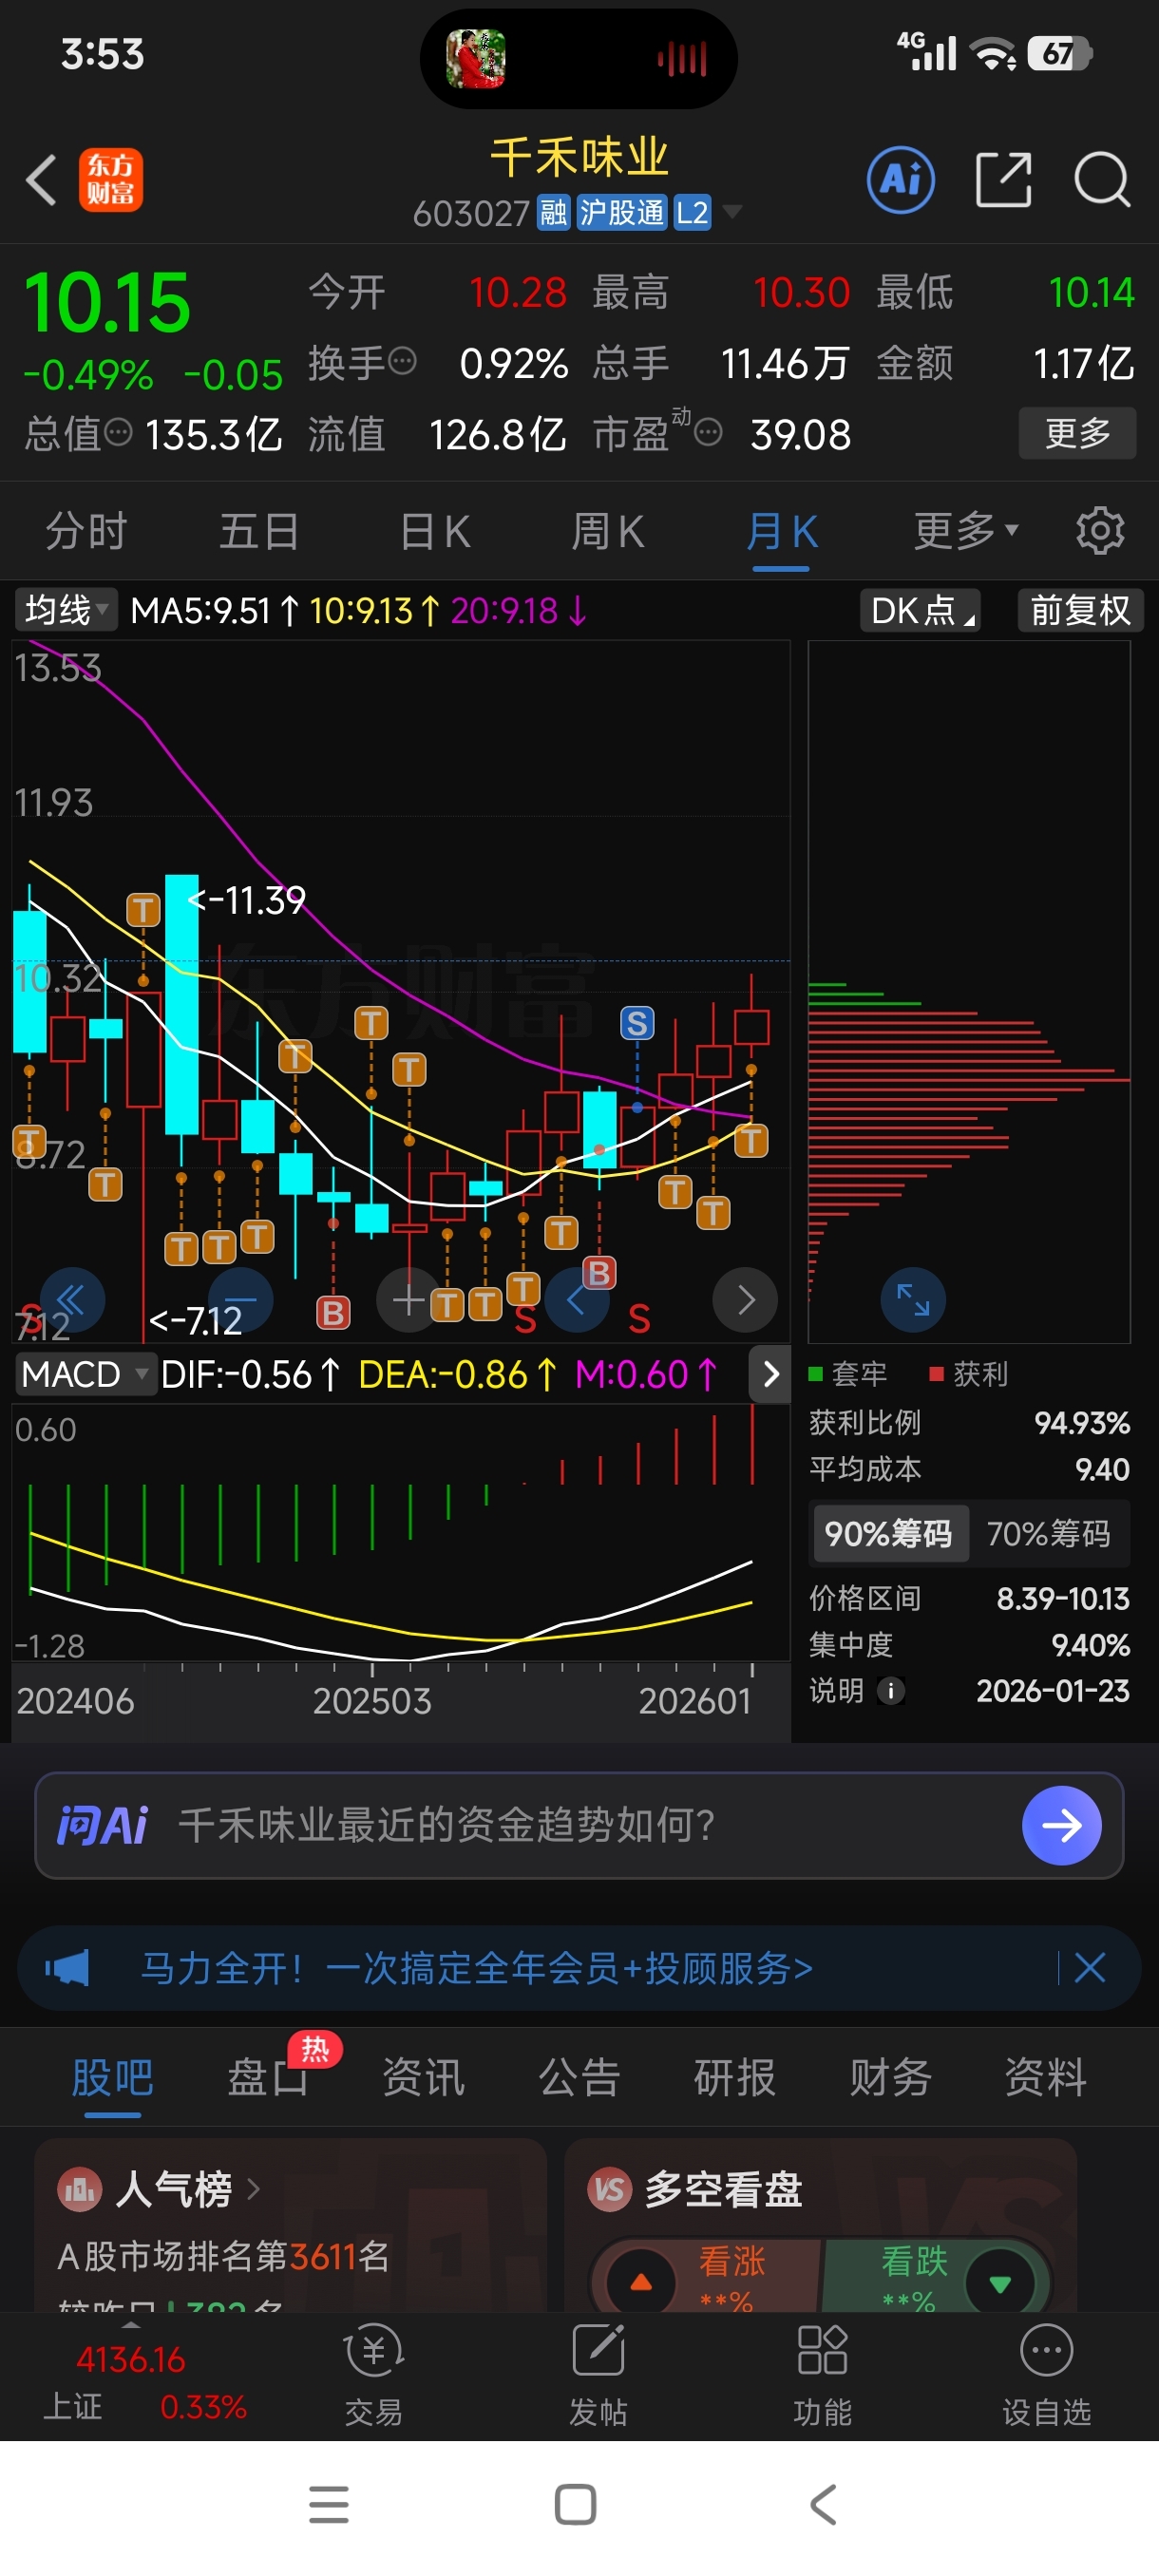Tap Android back navigation button
This screenshot has width=1159, height=2576.
click(x=822, y=2504)
